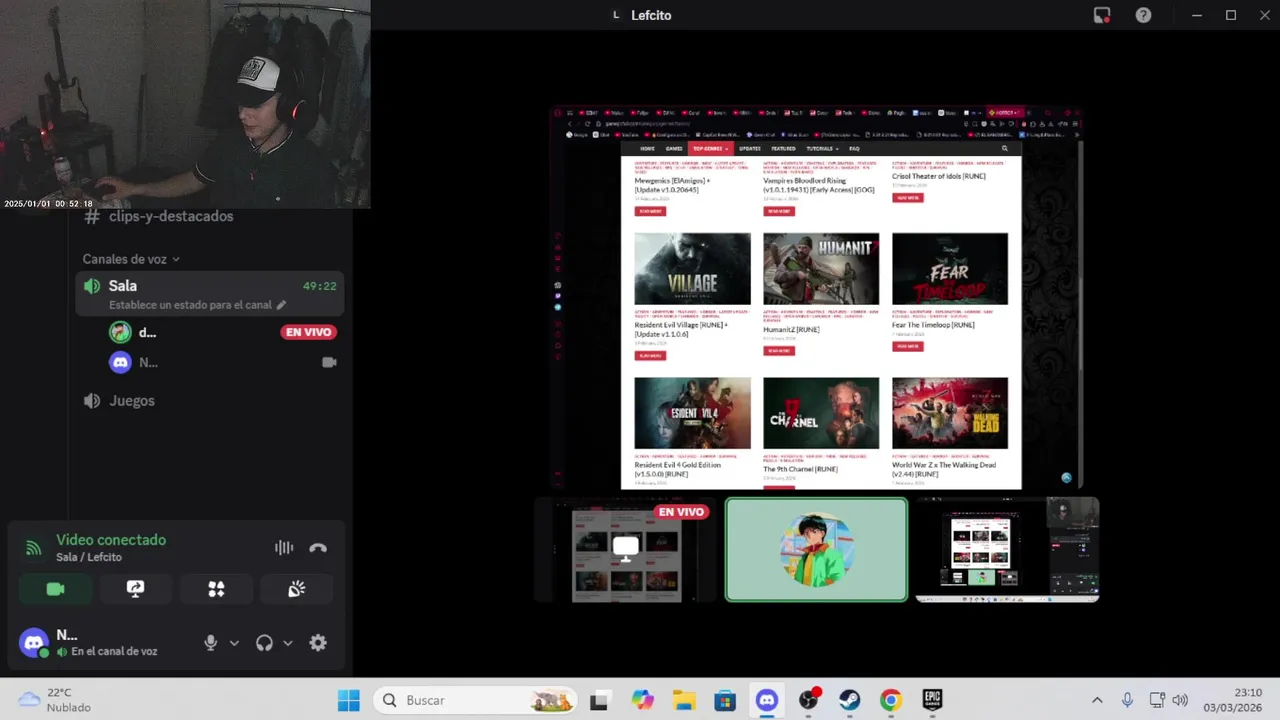Open the Mewgenics [ElAmigos] title link

point(674,185)
